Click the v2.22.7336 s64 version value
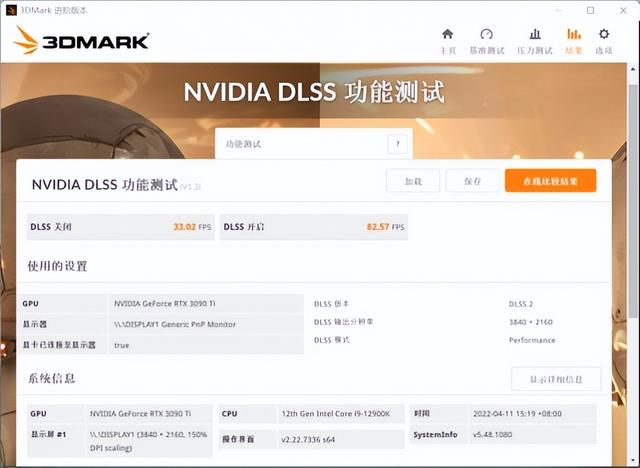640x468 pixels. coord(308,439)
